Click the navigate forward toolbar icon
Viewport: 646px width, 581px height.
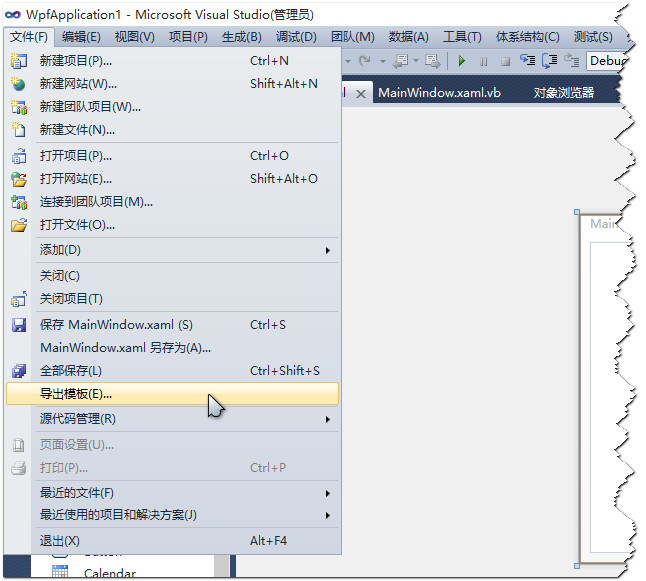(433, 61)
